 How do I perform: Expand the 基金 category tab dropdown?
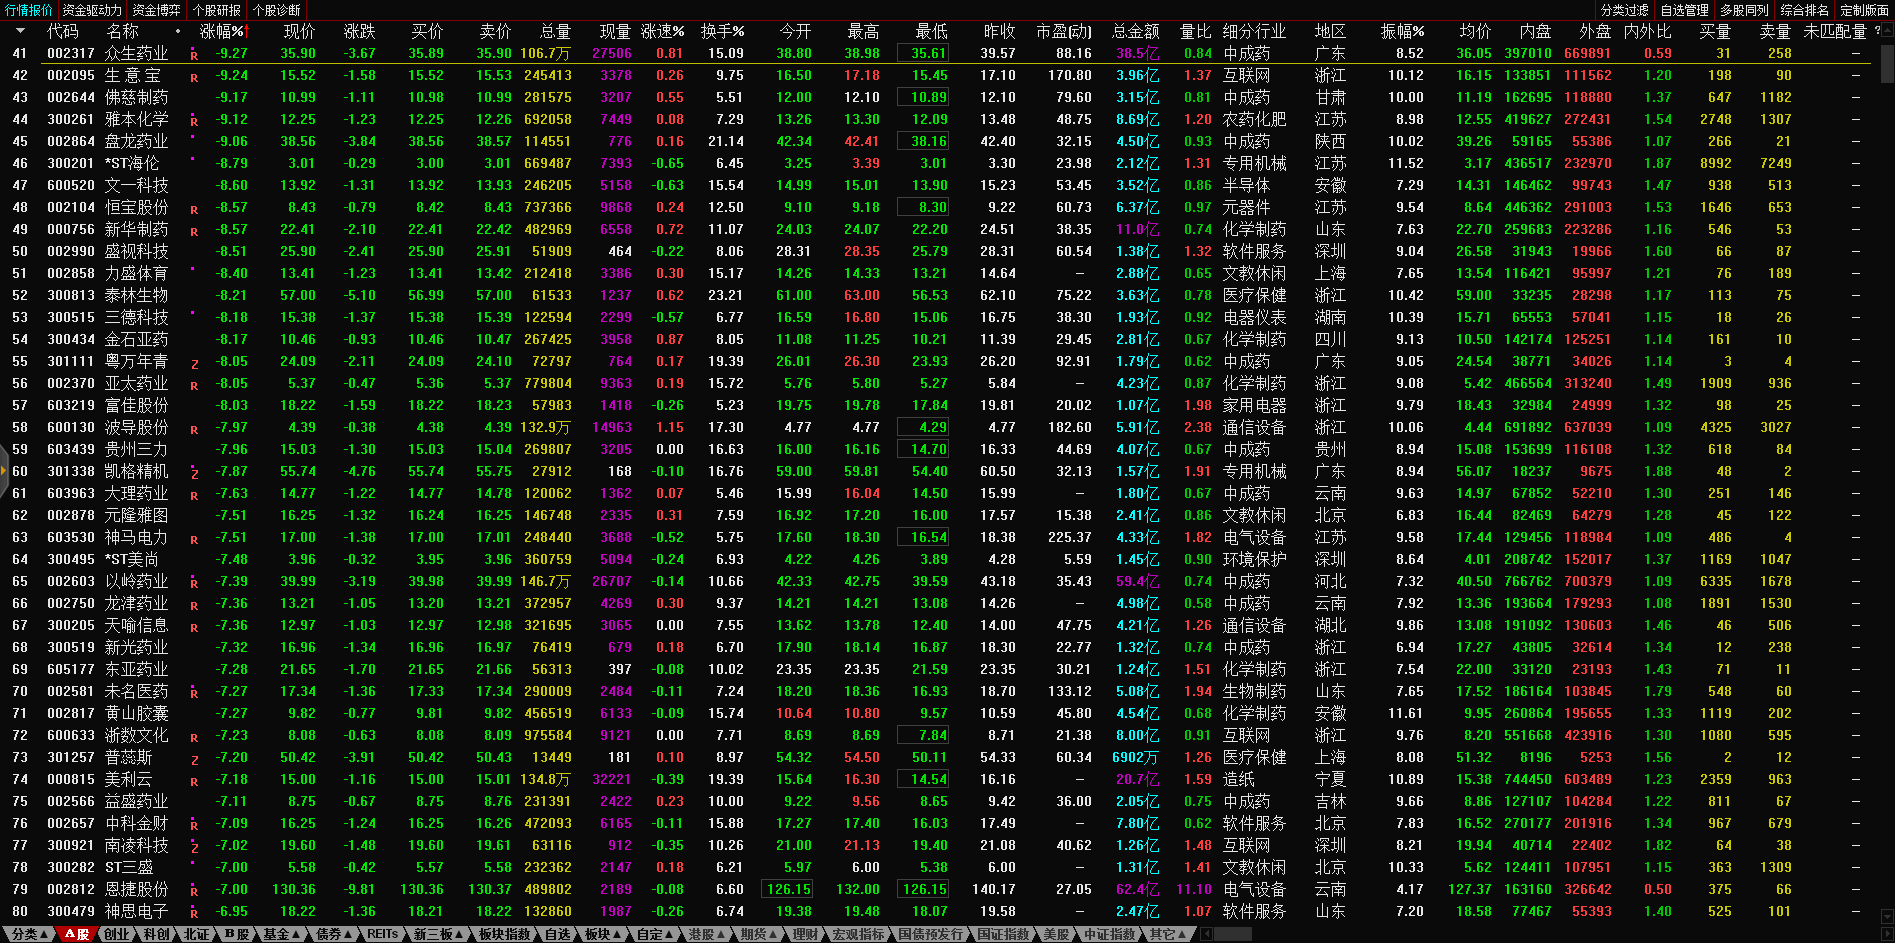coord(280,934)
